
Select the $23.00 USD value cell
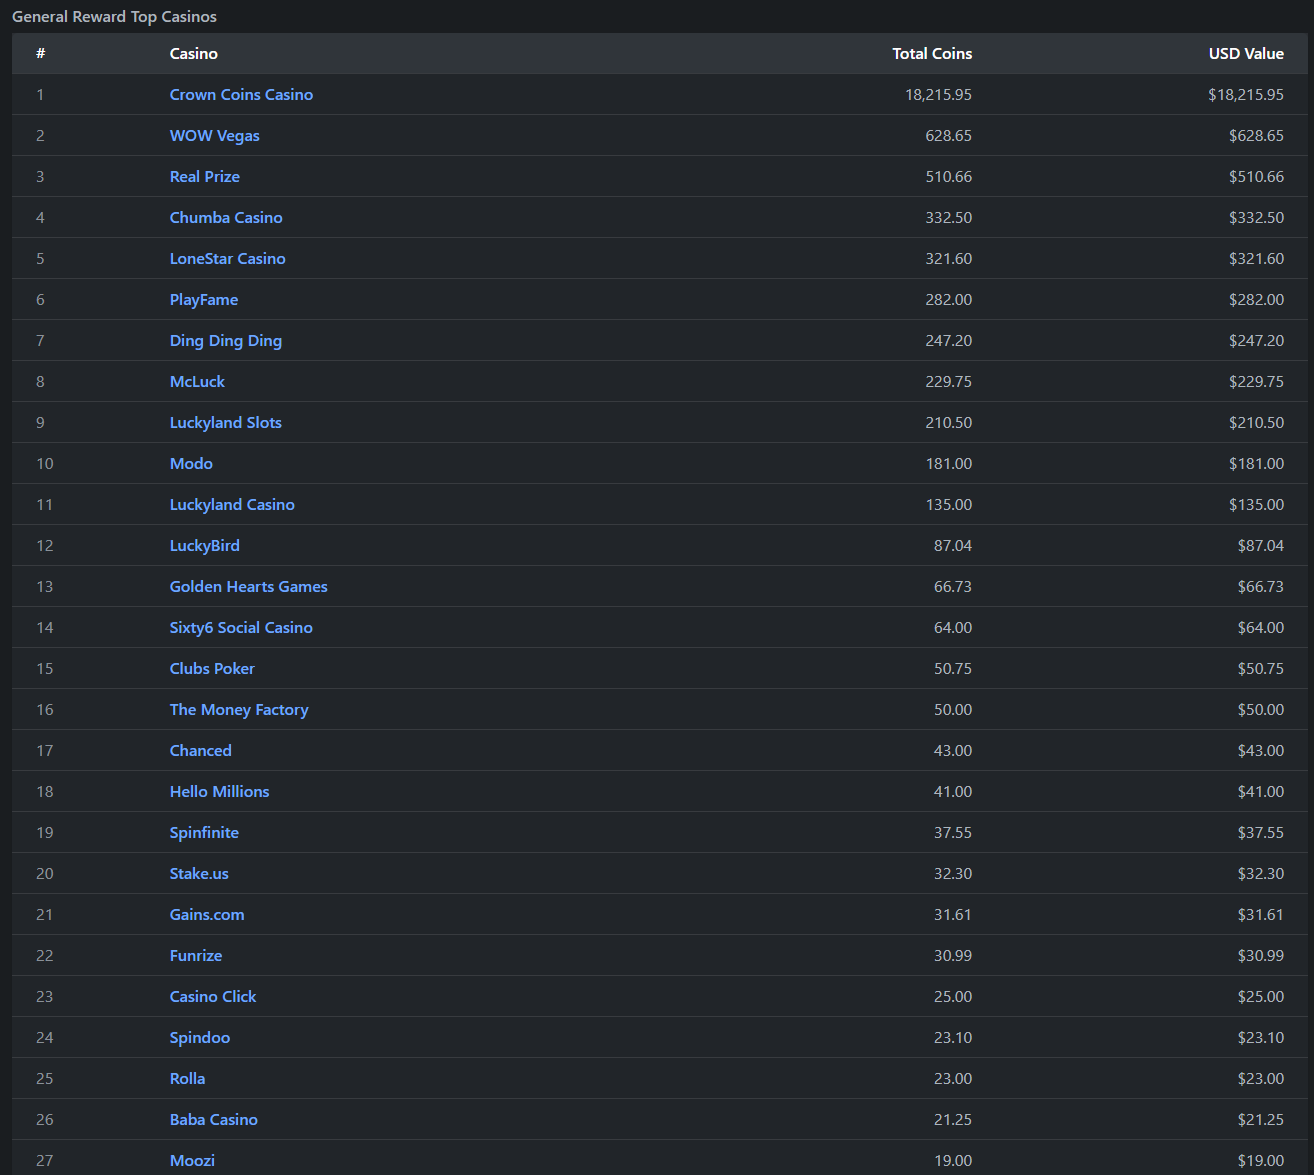coord(1260,1078)
